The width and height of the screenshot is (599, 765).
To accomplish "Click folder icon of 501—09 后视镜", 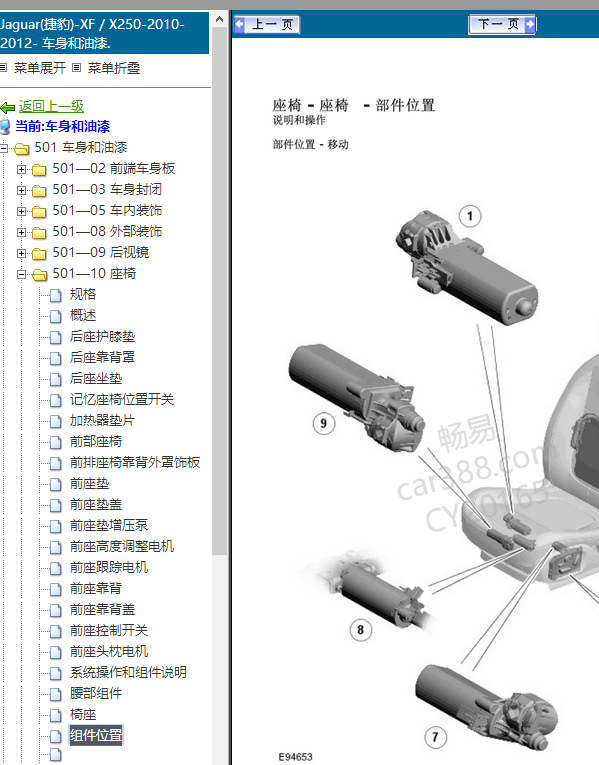I will (39, 254).
